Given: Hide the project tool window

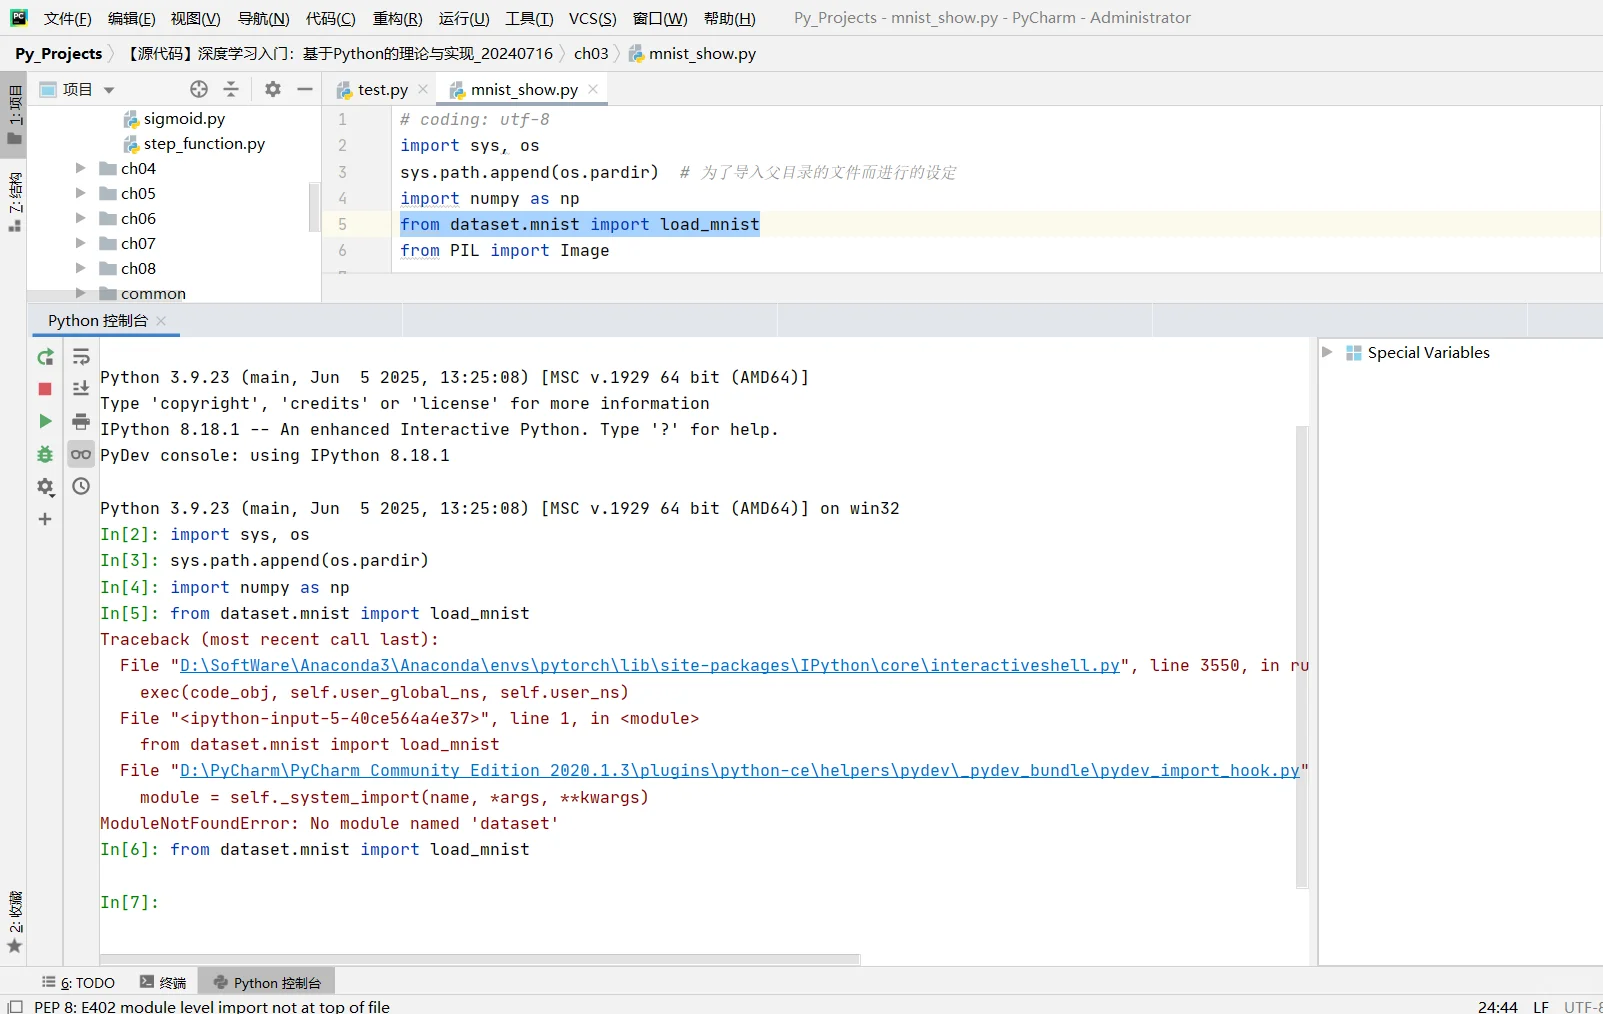Looking at the screenshot, I should pyautogui.click(x=305, y=89).
